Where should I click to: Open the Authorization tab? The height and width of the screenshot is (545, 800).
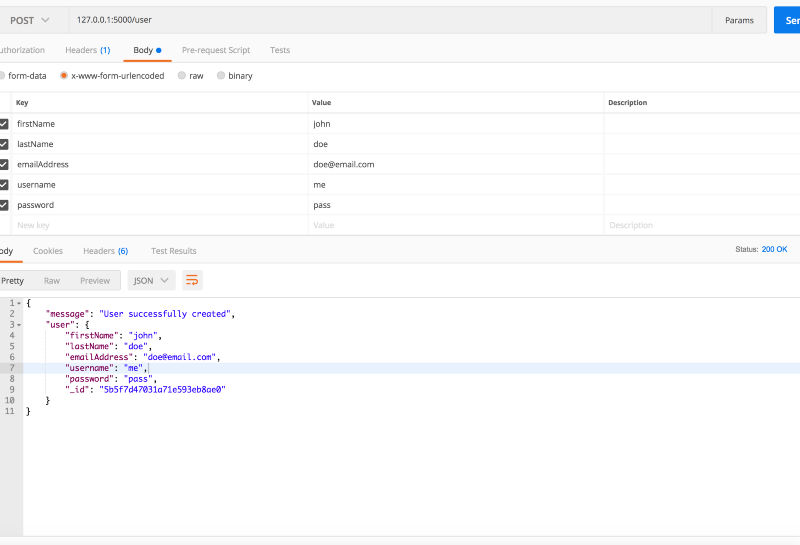pyautogui.click(x=22, y=50)
